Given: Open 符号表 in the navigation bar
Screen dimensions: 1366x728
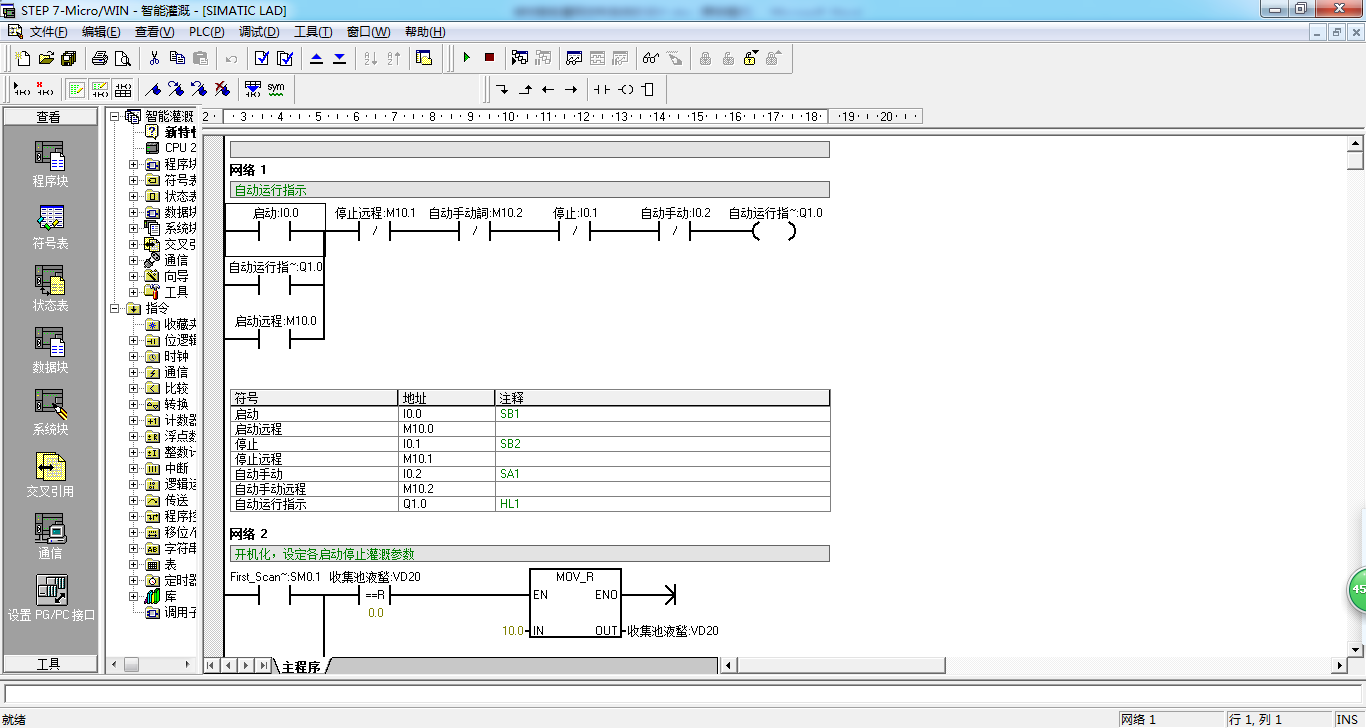Looking at the screenshot, I should pyautogui.click(x=50, y=227).
